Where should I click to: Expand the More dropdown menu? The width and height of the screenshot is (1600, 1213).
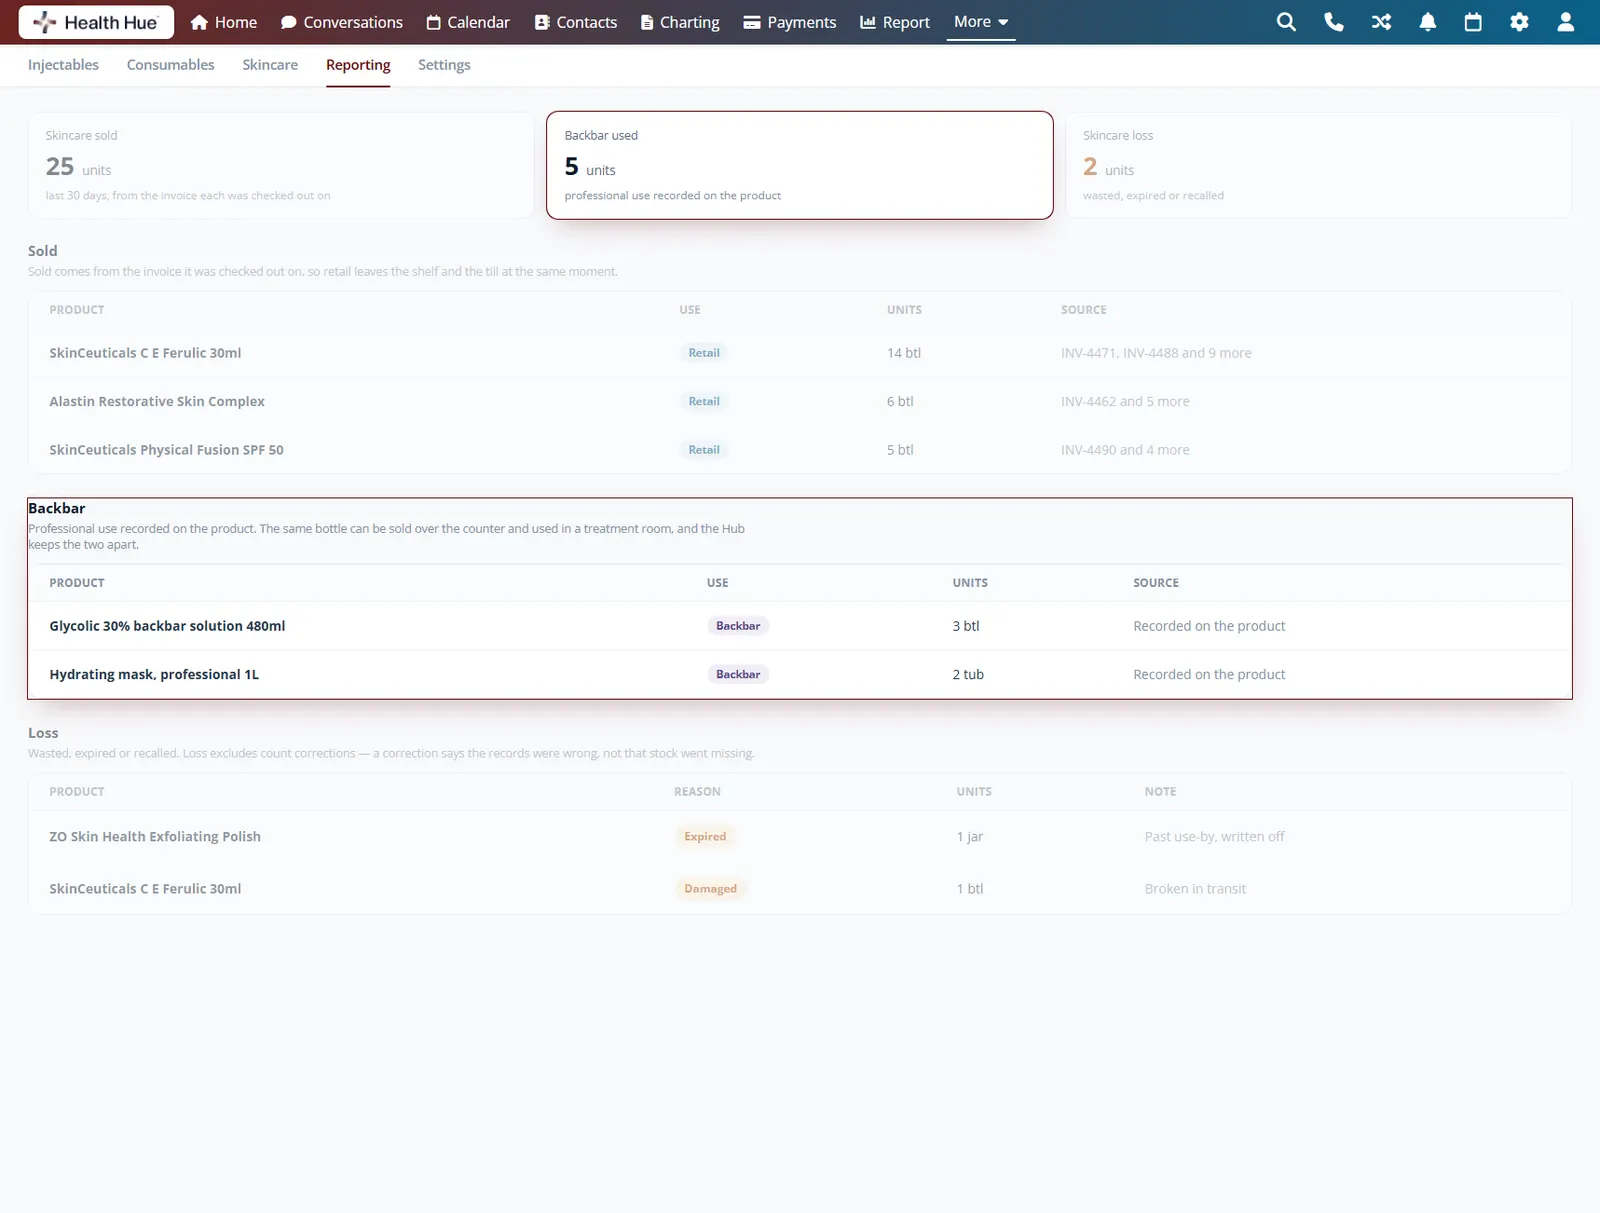coord(981,22)
